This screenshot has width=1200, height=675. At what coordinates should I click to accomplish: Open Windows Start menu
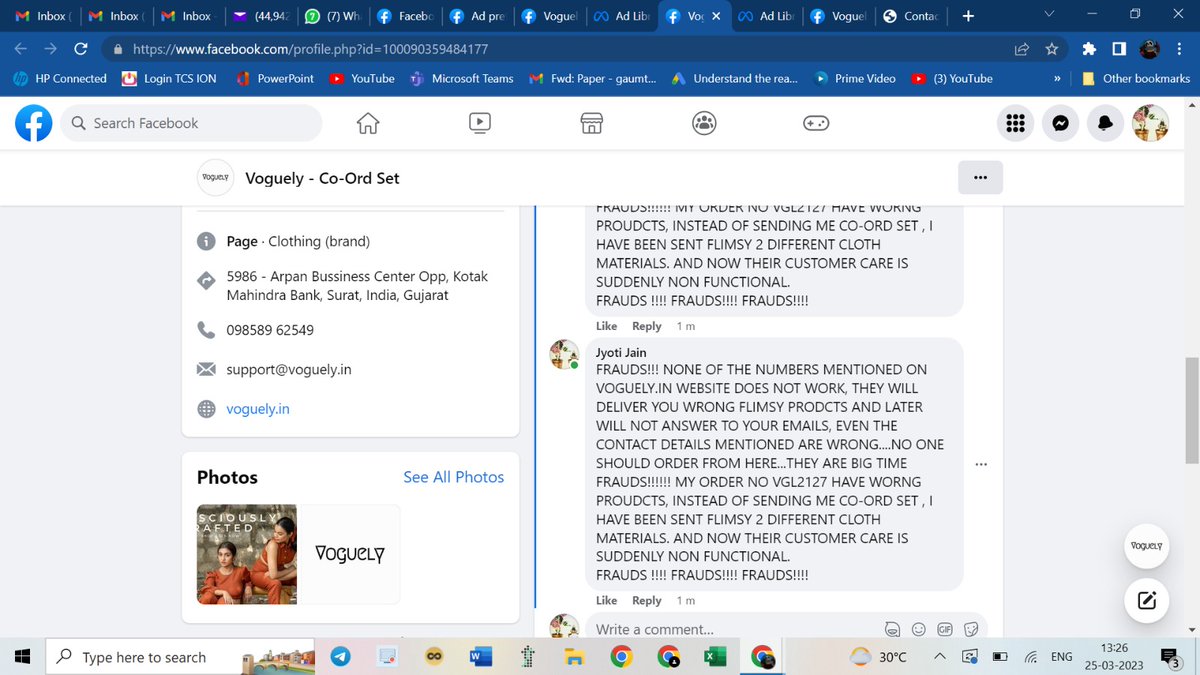pos(23,656)
